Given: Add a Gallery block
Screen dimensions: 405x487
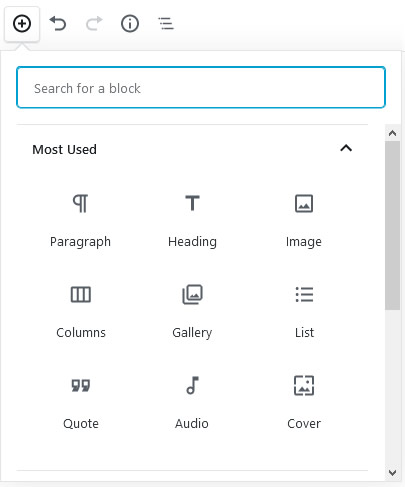Looking at the screenshot, I should [x=192, y=311].
